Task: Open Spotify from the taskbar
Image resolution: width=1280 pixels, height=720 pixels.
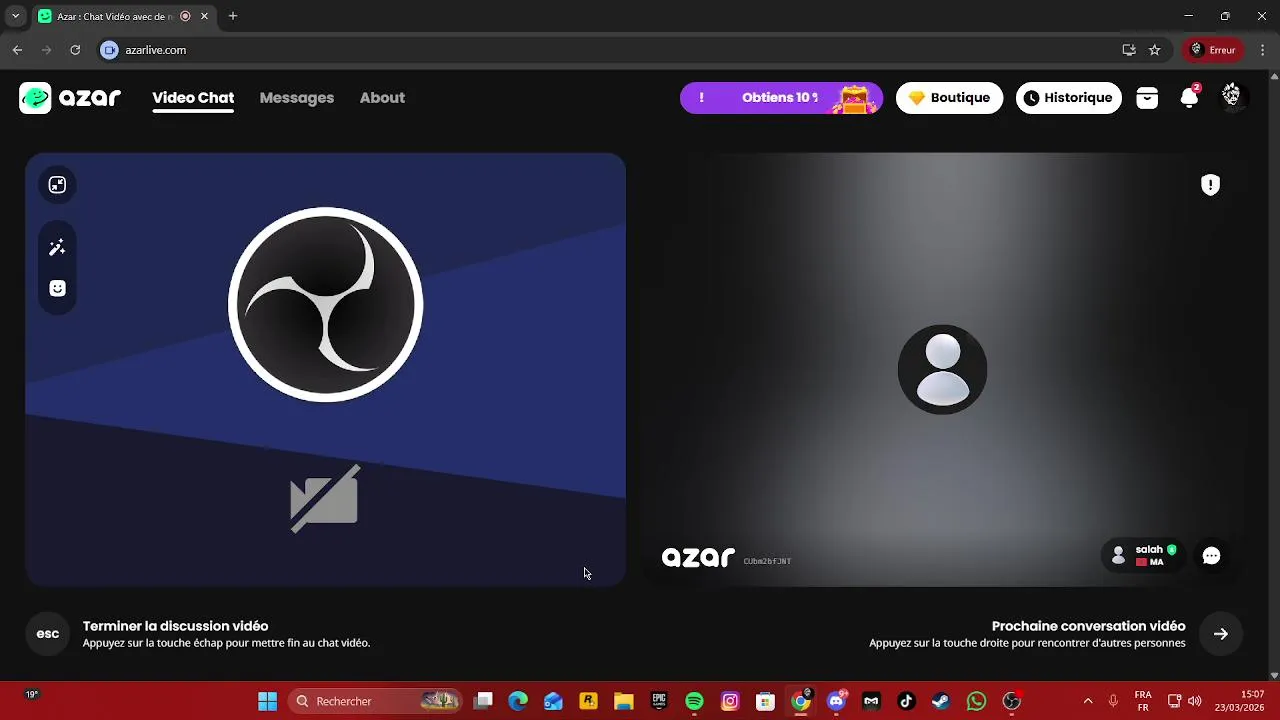Action: pyautogui.click(x=694, y=701)
